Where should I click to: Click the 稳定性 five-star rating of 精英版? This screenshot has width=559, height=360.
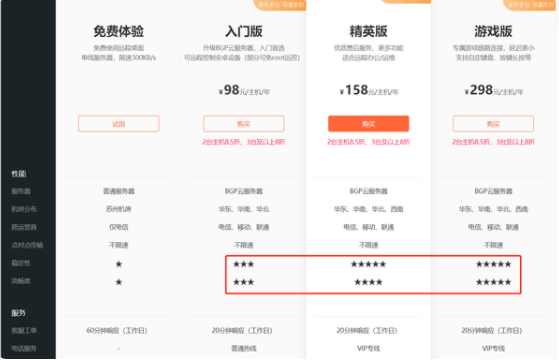coord(368,264)
